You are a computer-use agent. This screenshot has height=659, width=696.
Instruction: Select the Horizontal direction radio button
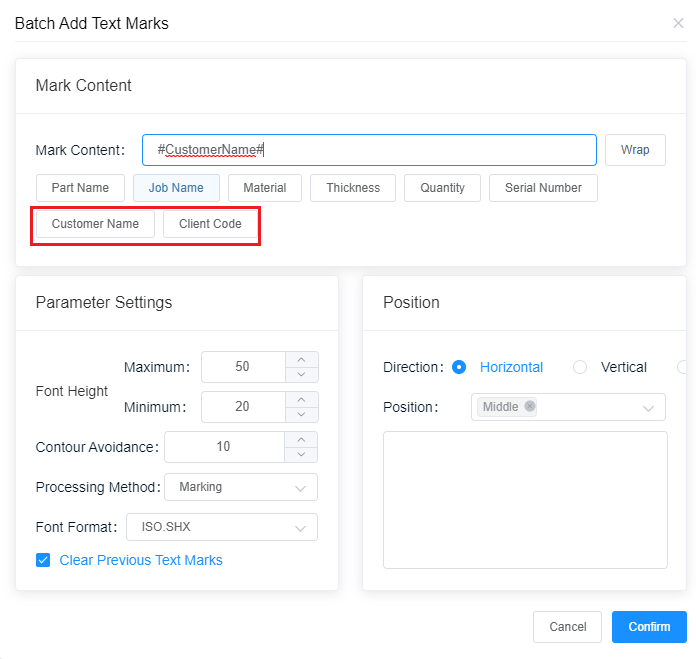pos(459,367)
